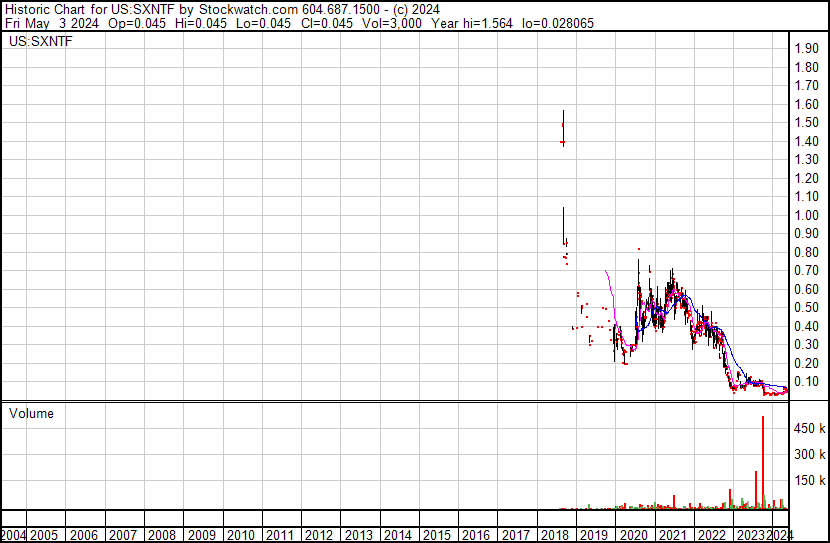The width and height of the screenshot is (830, 543).
Task: Click the 0.40 price axis label
Action: pos(806,326)
